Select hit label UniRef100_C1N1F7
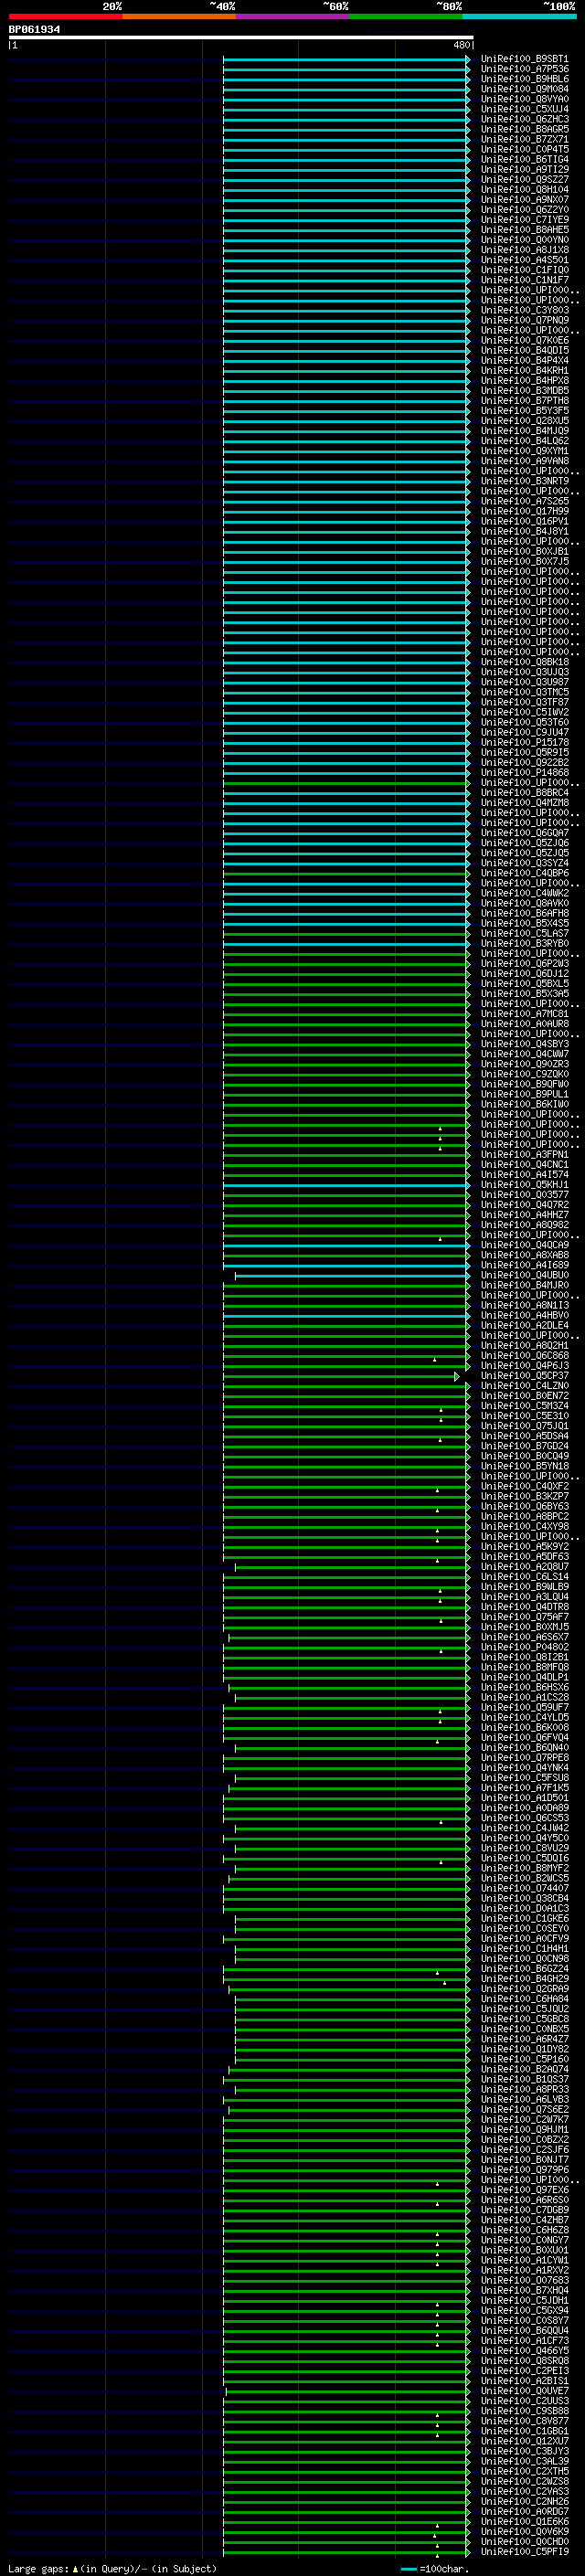 524,280
